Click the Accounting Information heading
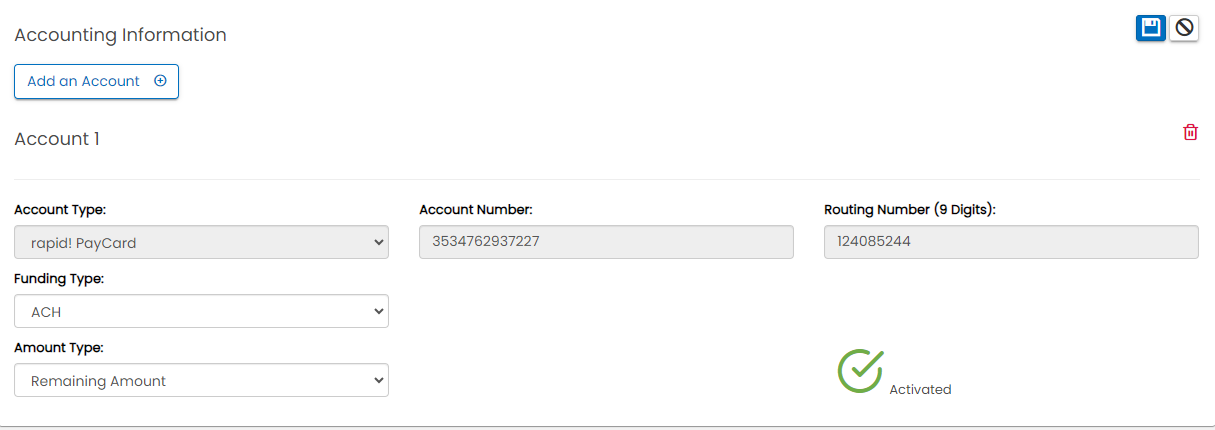Image resolution: width=1215 pixels, height=430 pixels. (x=120, y=35)
